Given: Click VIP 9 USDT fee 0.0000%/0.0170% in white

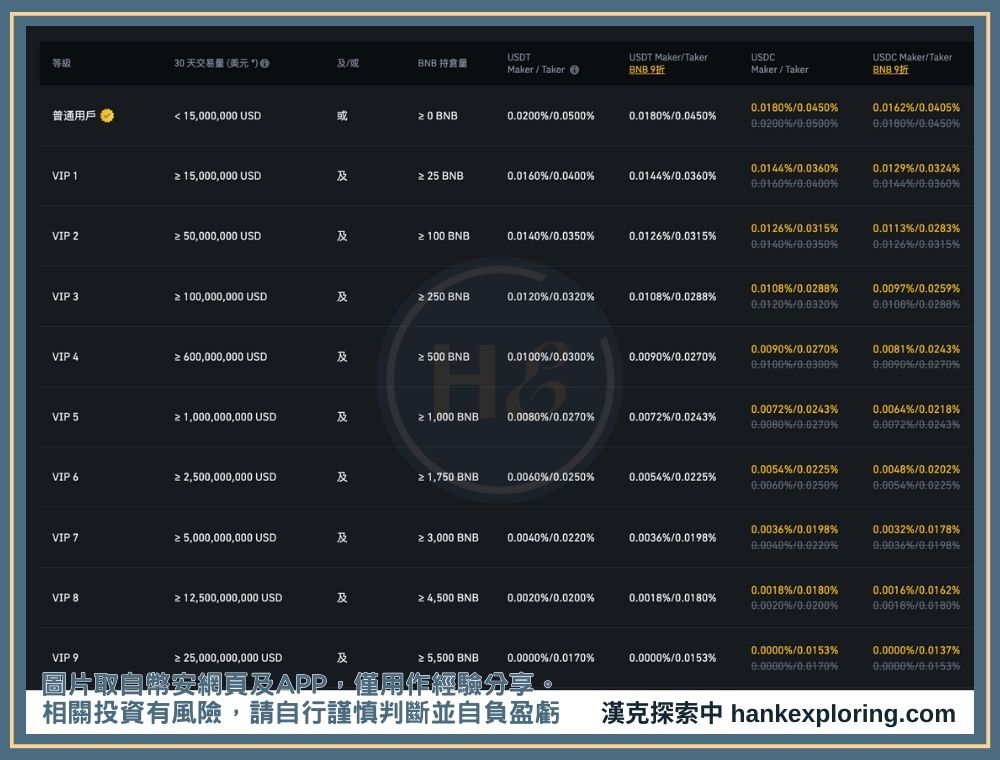Looking at the screenshot, I should (x=551, y=657).
